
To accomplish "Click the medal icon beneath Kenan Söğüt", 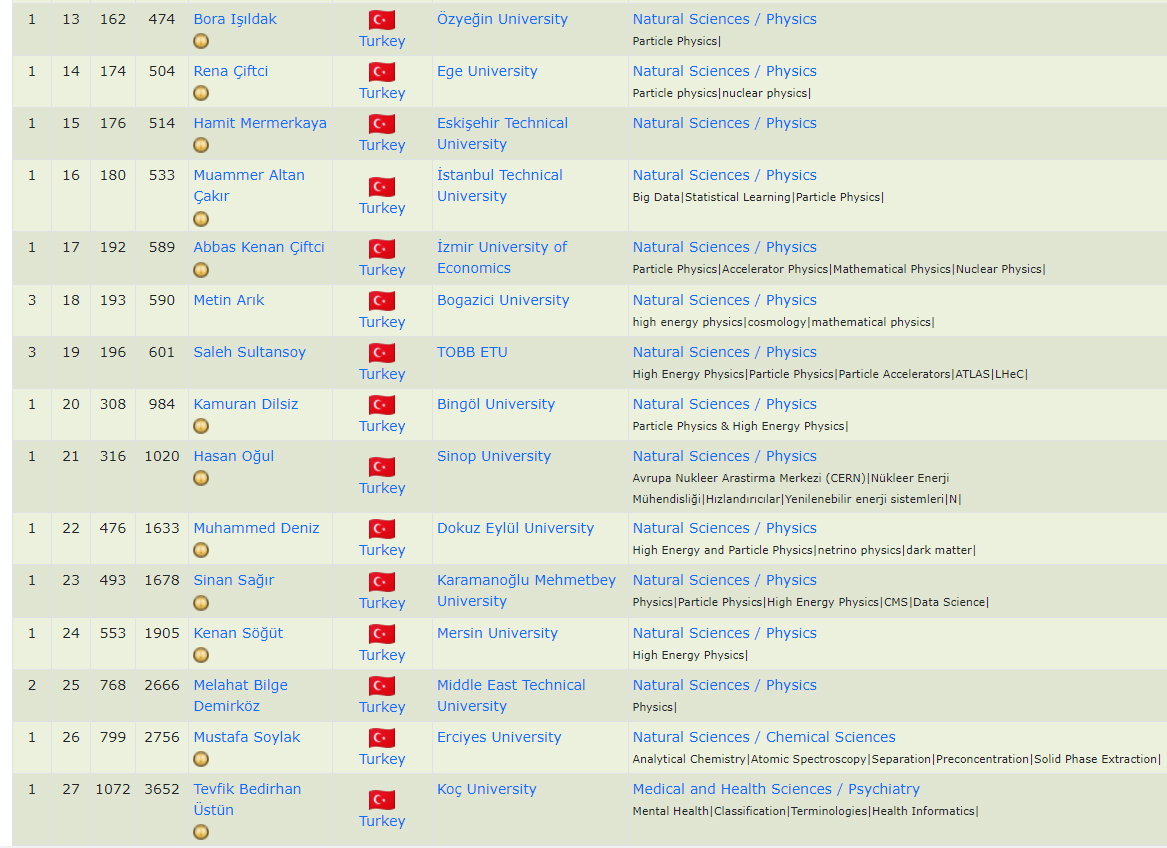I will click(201, 655).
